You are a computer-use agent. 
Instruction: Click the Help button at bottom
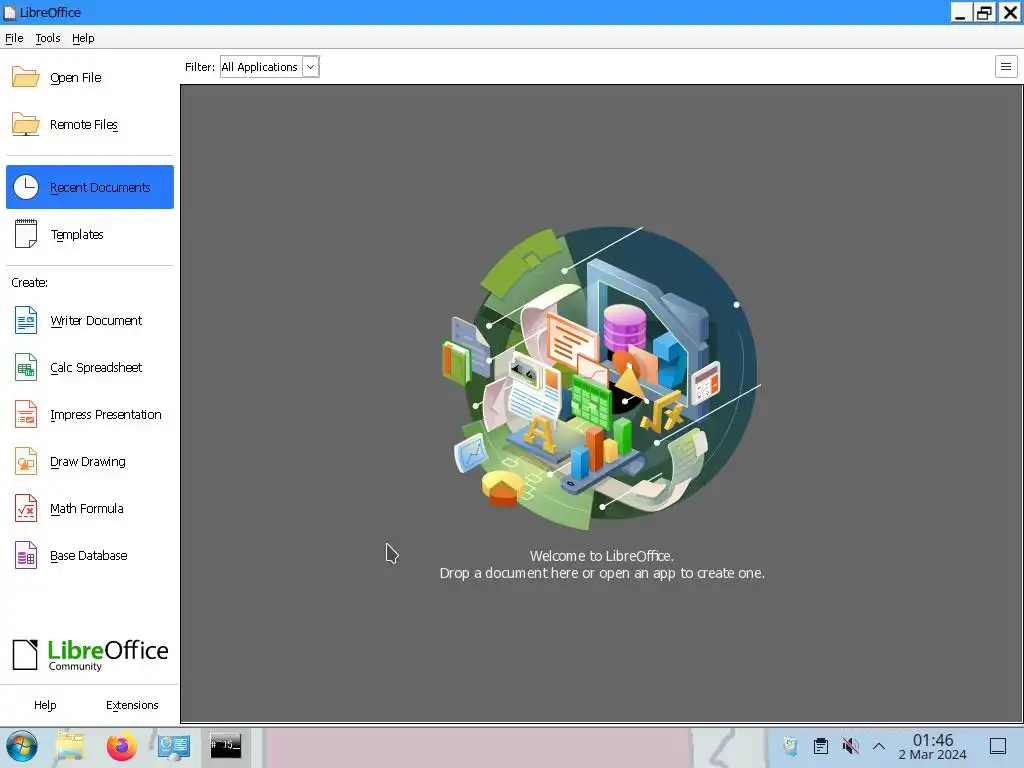pos(45,705)
